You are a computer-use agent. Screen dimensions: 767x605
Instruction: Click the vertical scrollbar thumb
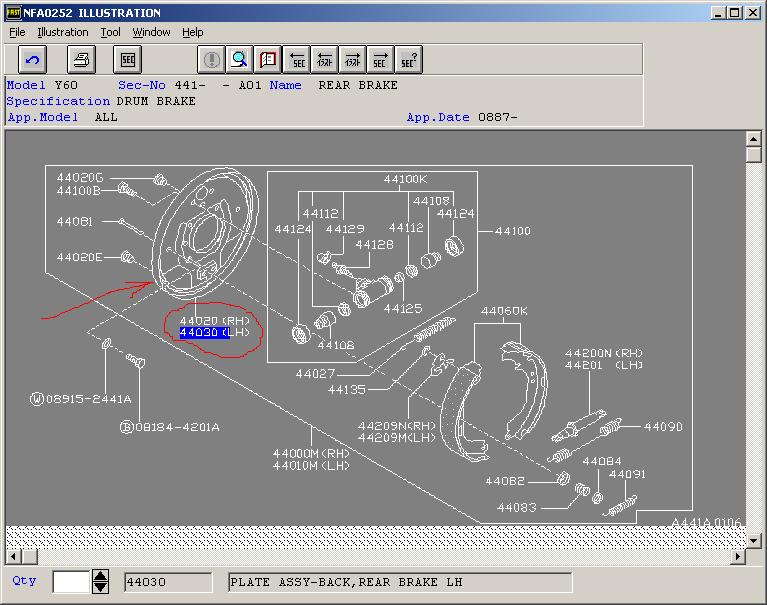point(754,155)
